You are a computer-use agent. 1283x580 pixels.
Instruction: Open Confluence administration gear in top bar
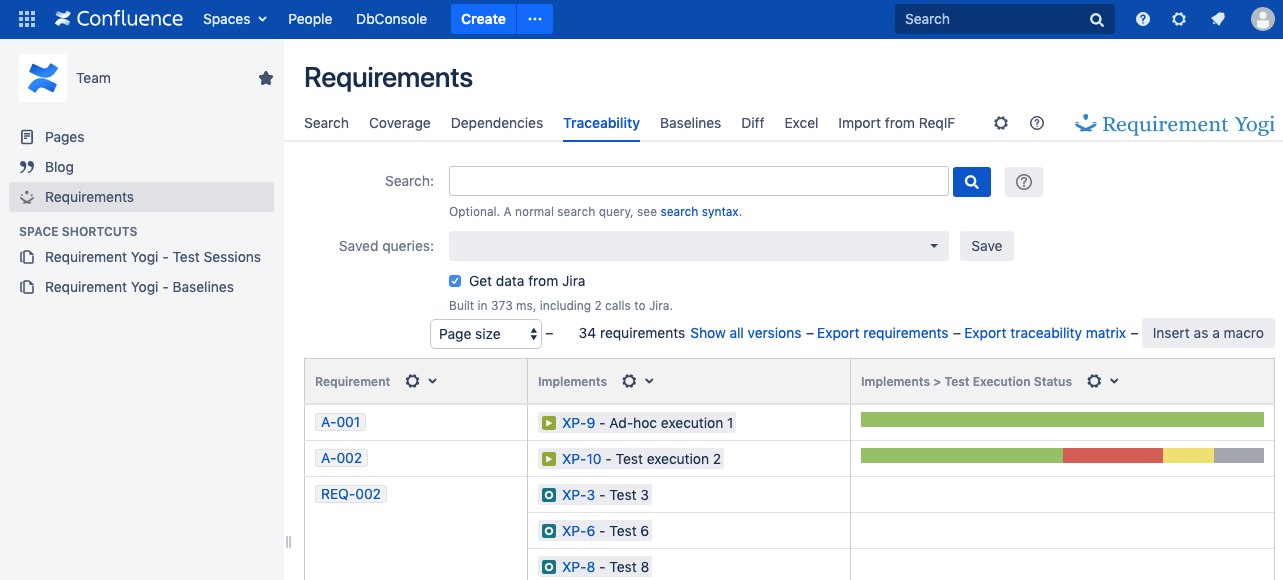[1179, 19]
